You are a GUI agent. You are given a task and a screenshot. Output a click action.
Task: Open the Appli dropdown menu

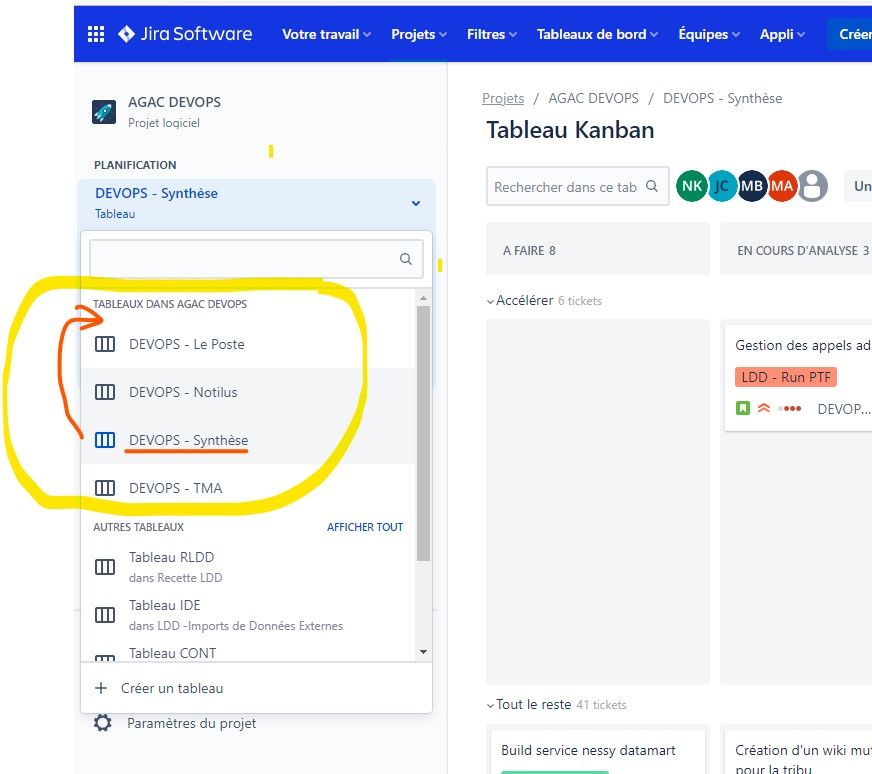click(782, 34)
